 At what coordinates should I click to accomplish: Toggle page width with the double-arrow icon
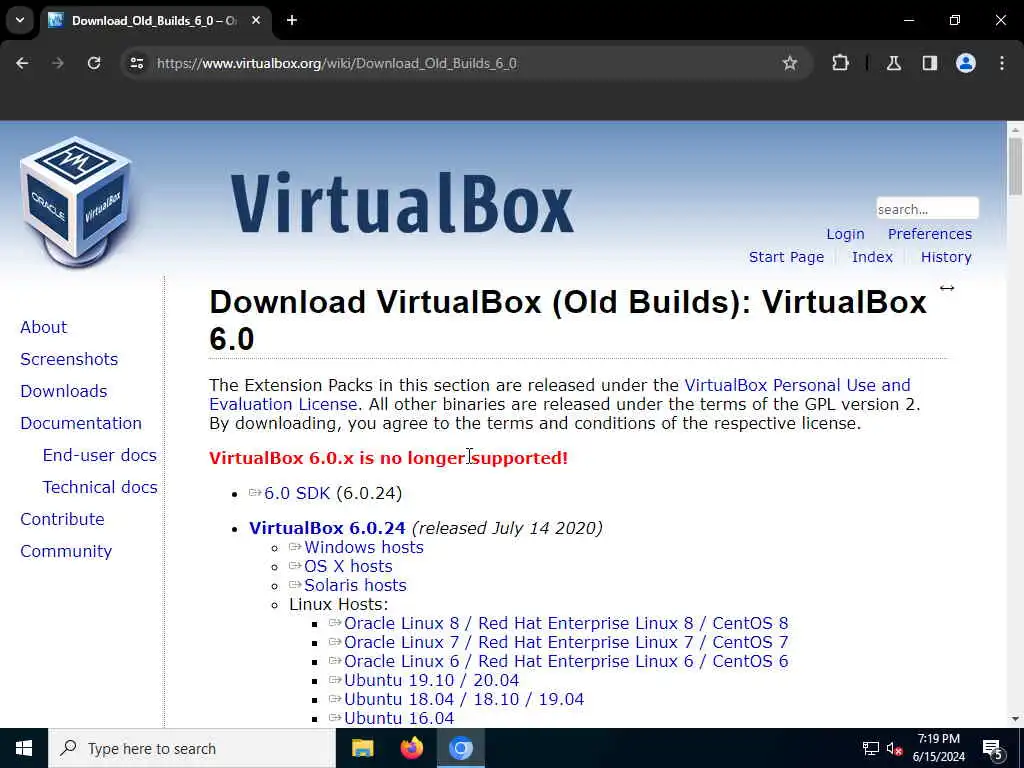click(947, 288)
